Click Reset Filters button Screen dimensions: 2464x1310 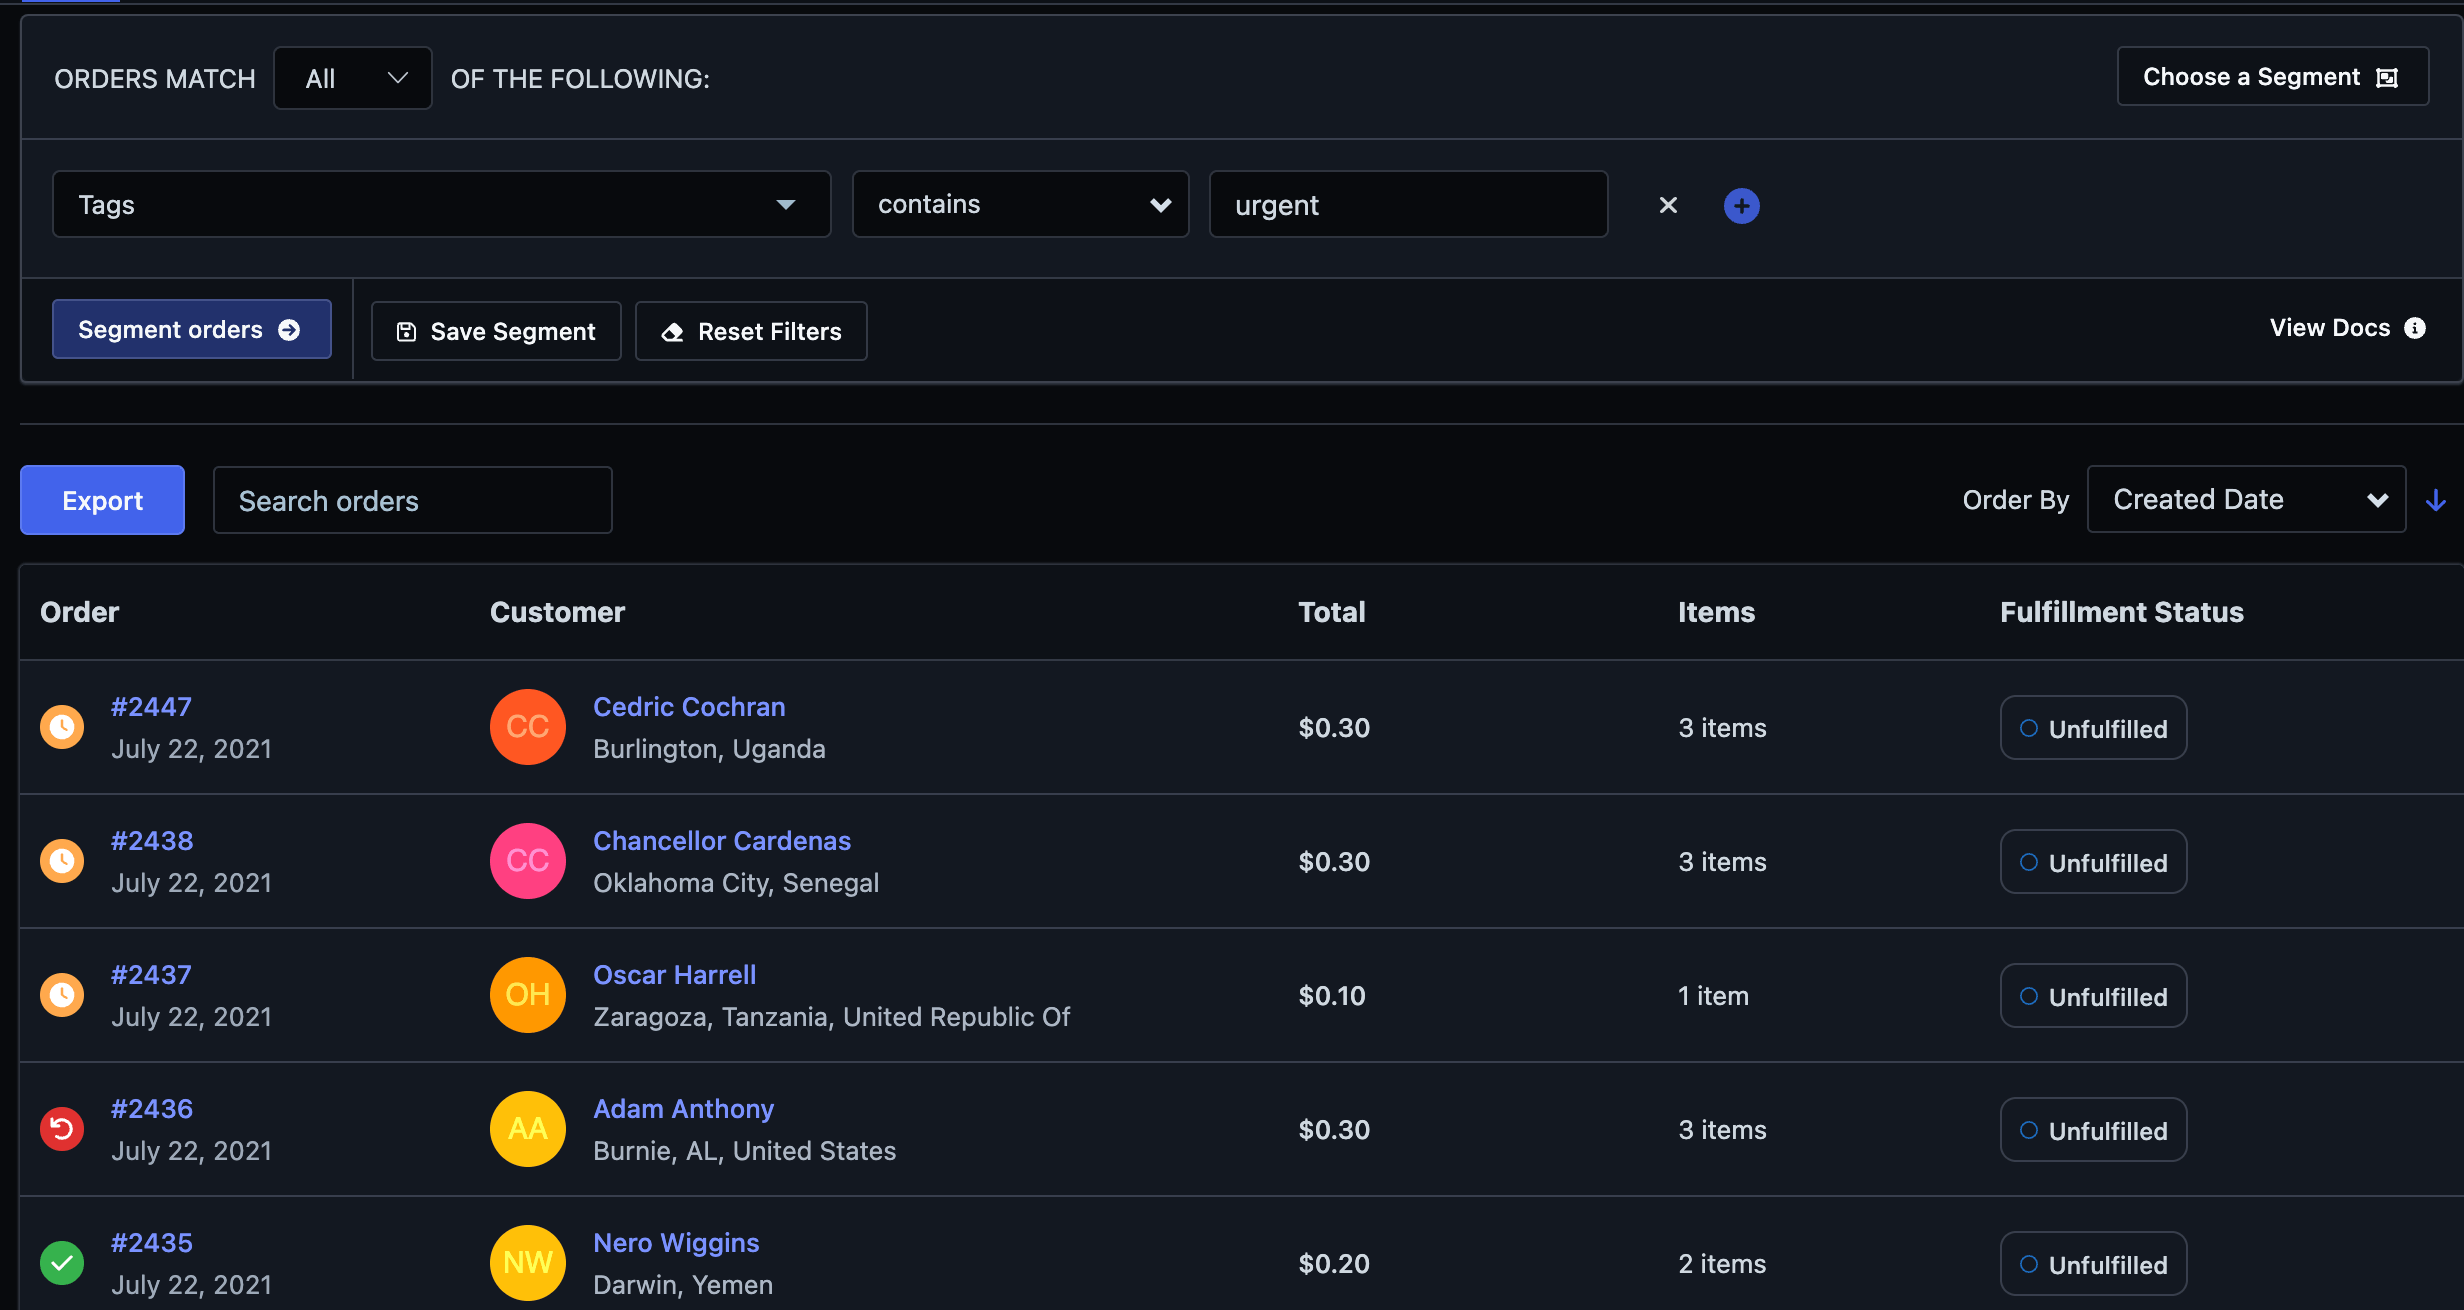tap(751, 332)
